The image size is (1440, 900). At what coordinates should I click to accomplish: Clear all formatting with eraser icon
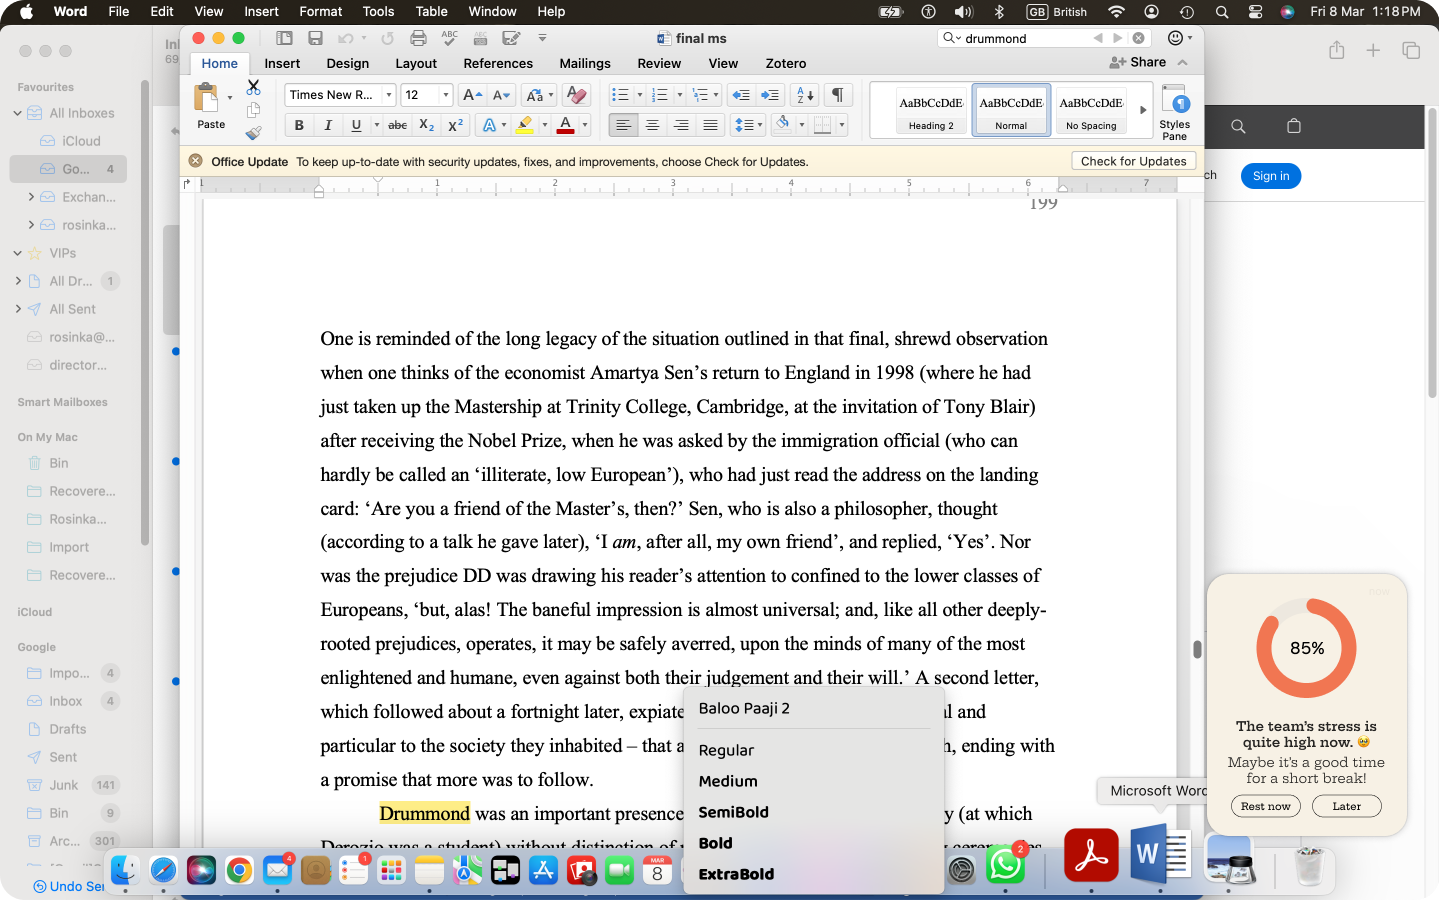576,95
